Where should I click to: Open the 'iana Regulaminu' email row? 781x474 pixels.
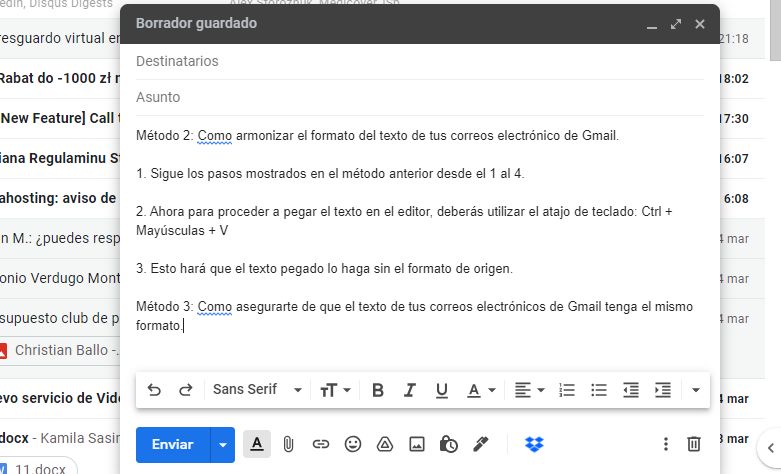60,158
